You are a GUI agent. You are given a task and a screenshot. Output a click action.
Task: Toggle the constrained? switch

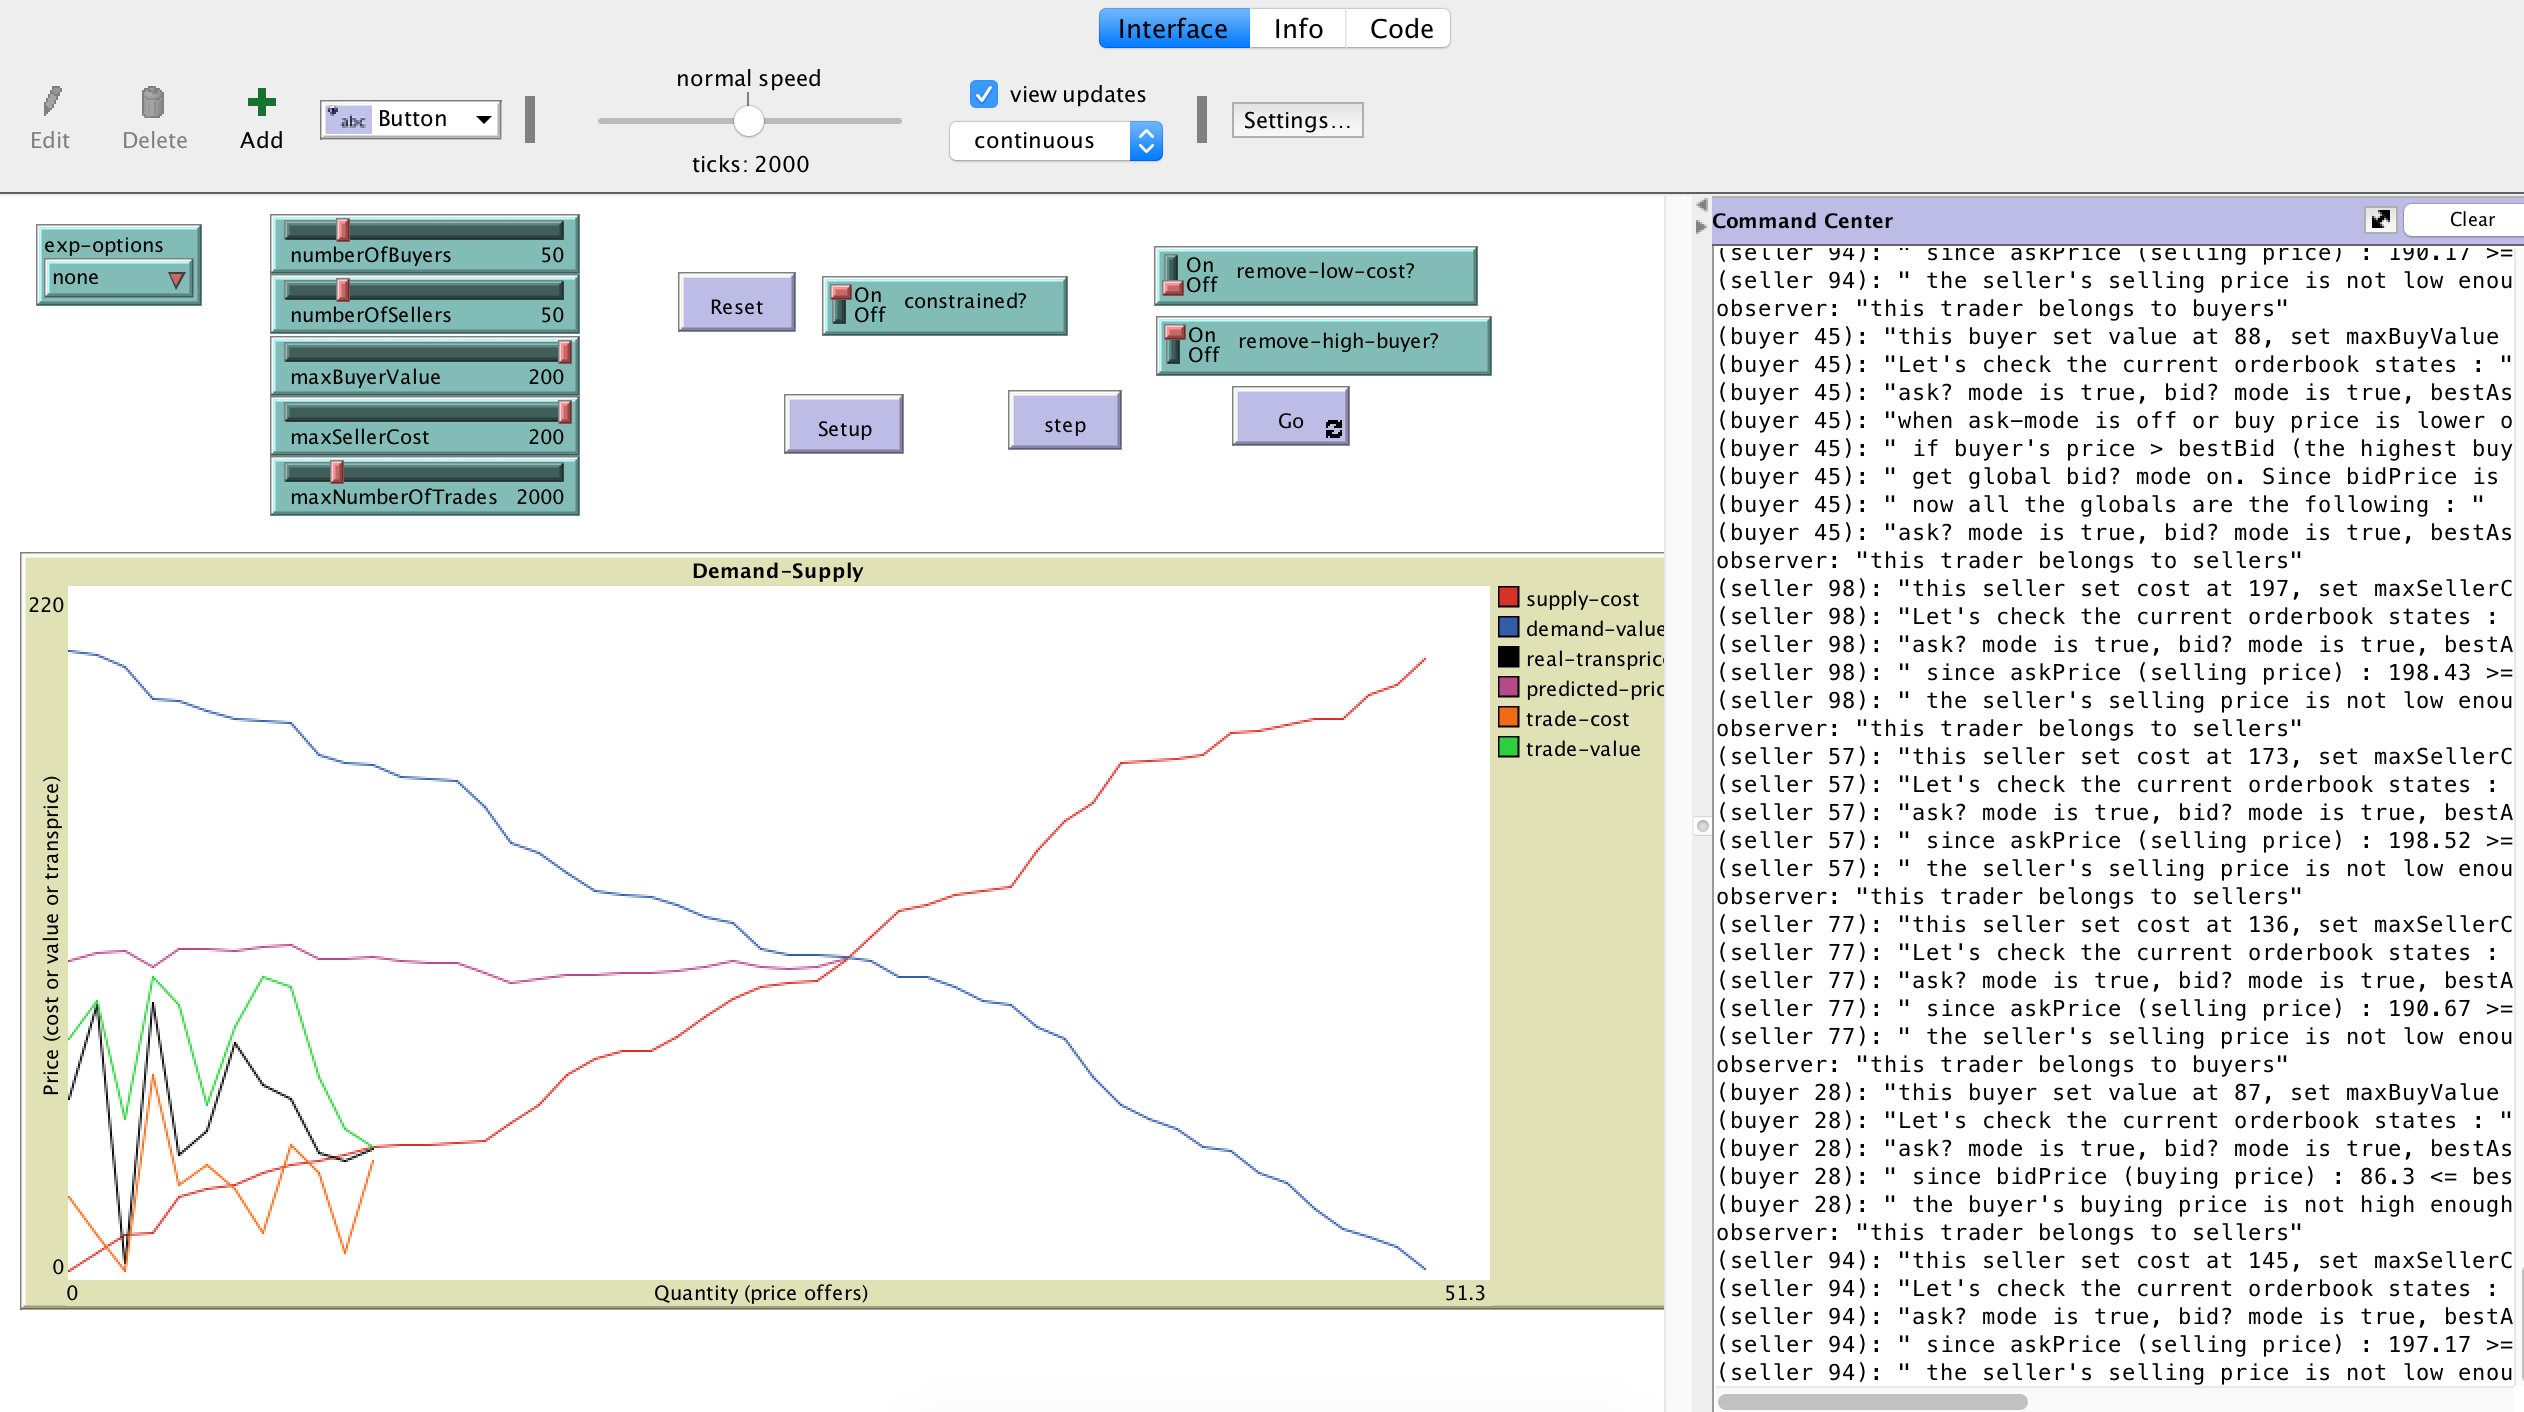(x=841, y=305)
